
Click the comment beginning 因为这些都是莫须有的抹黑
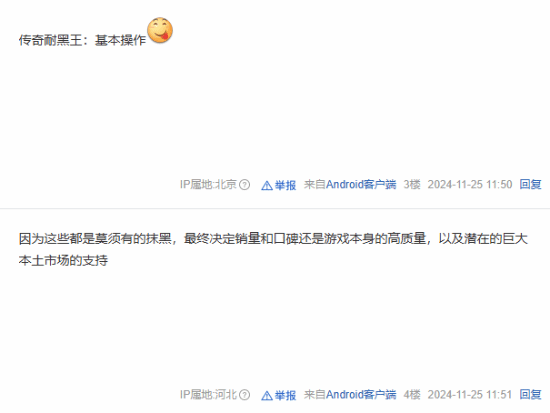[x=273, y=249]
